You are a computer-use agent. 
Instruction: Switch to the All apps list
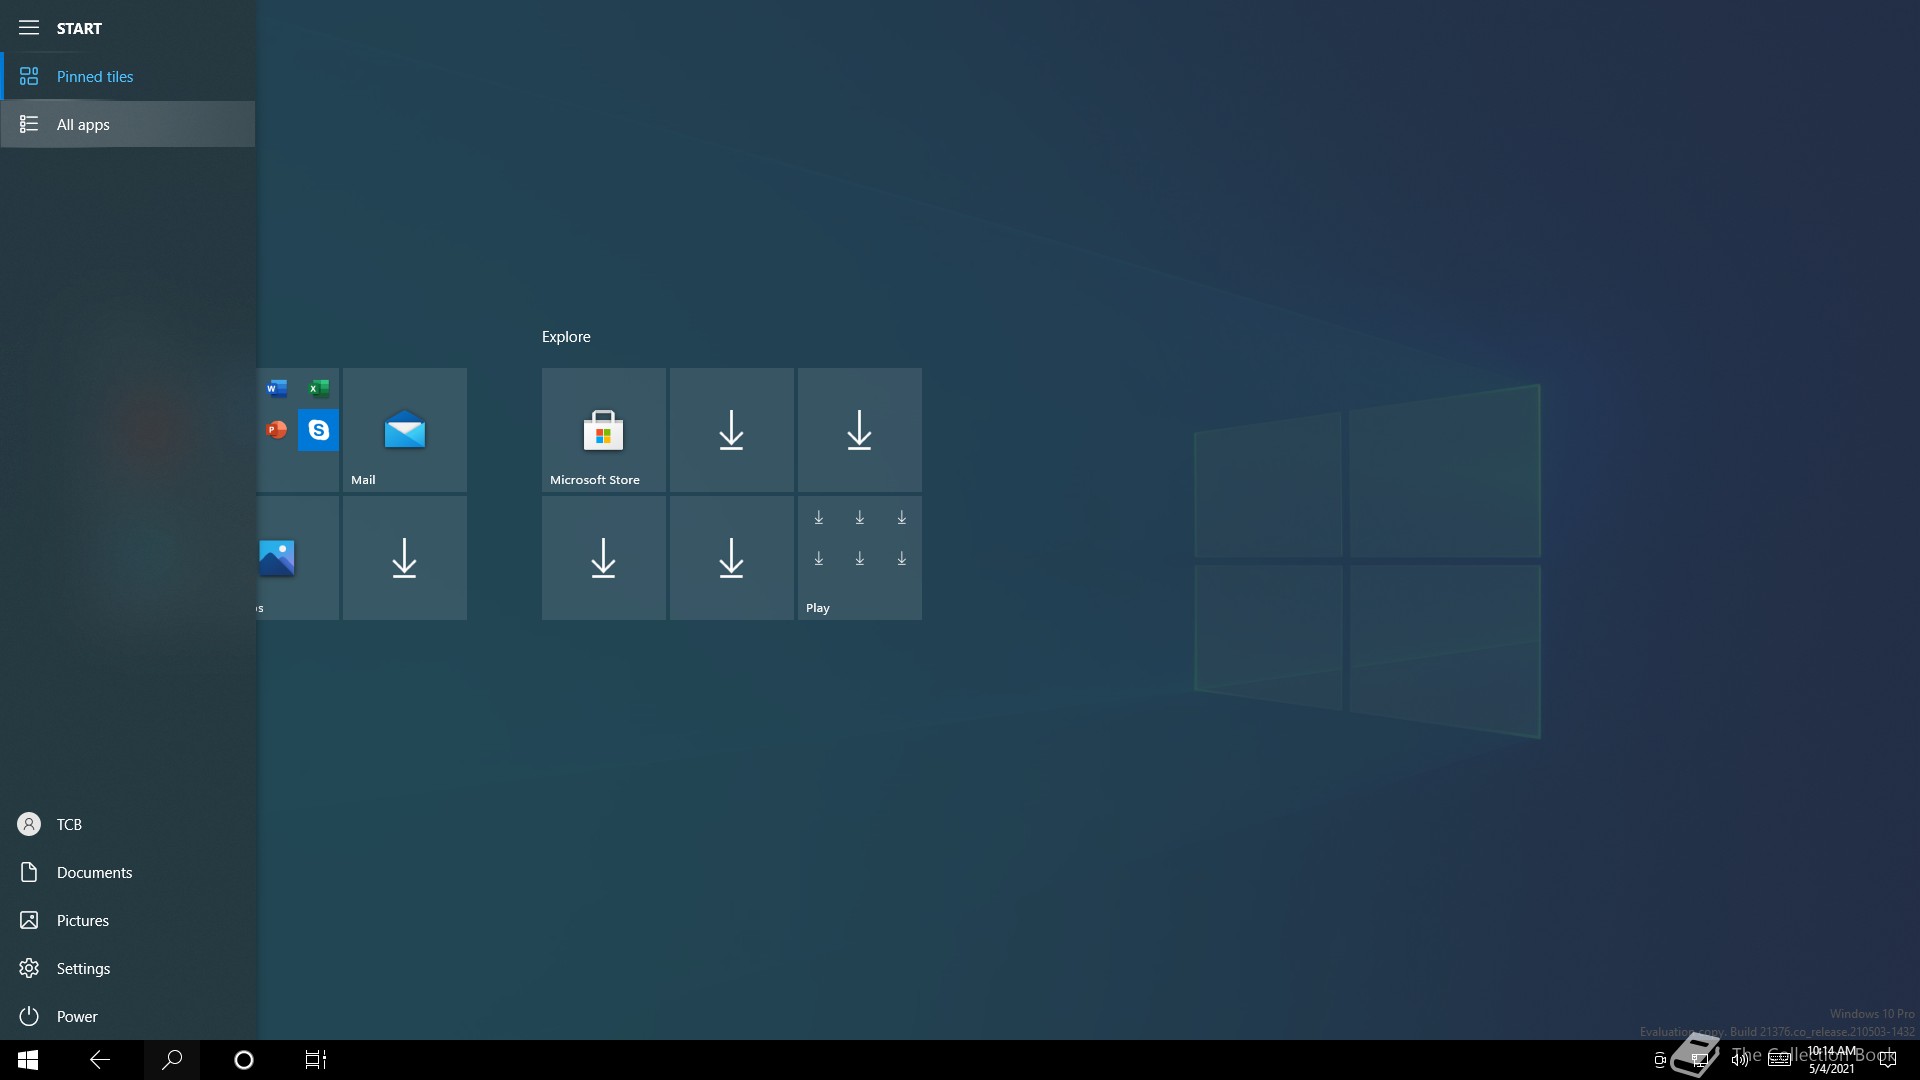point(128,124)
